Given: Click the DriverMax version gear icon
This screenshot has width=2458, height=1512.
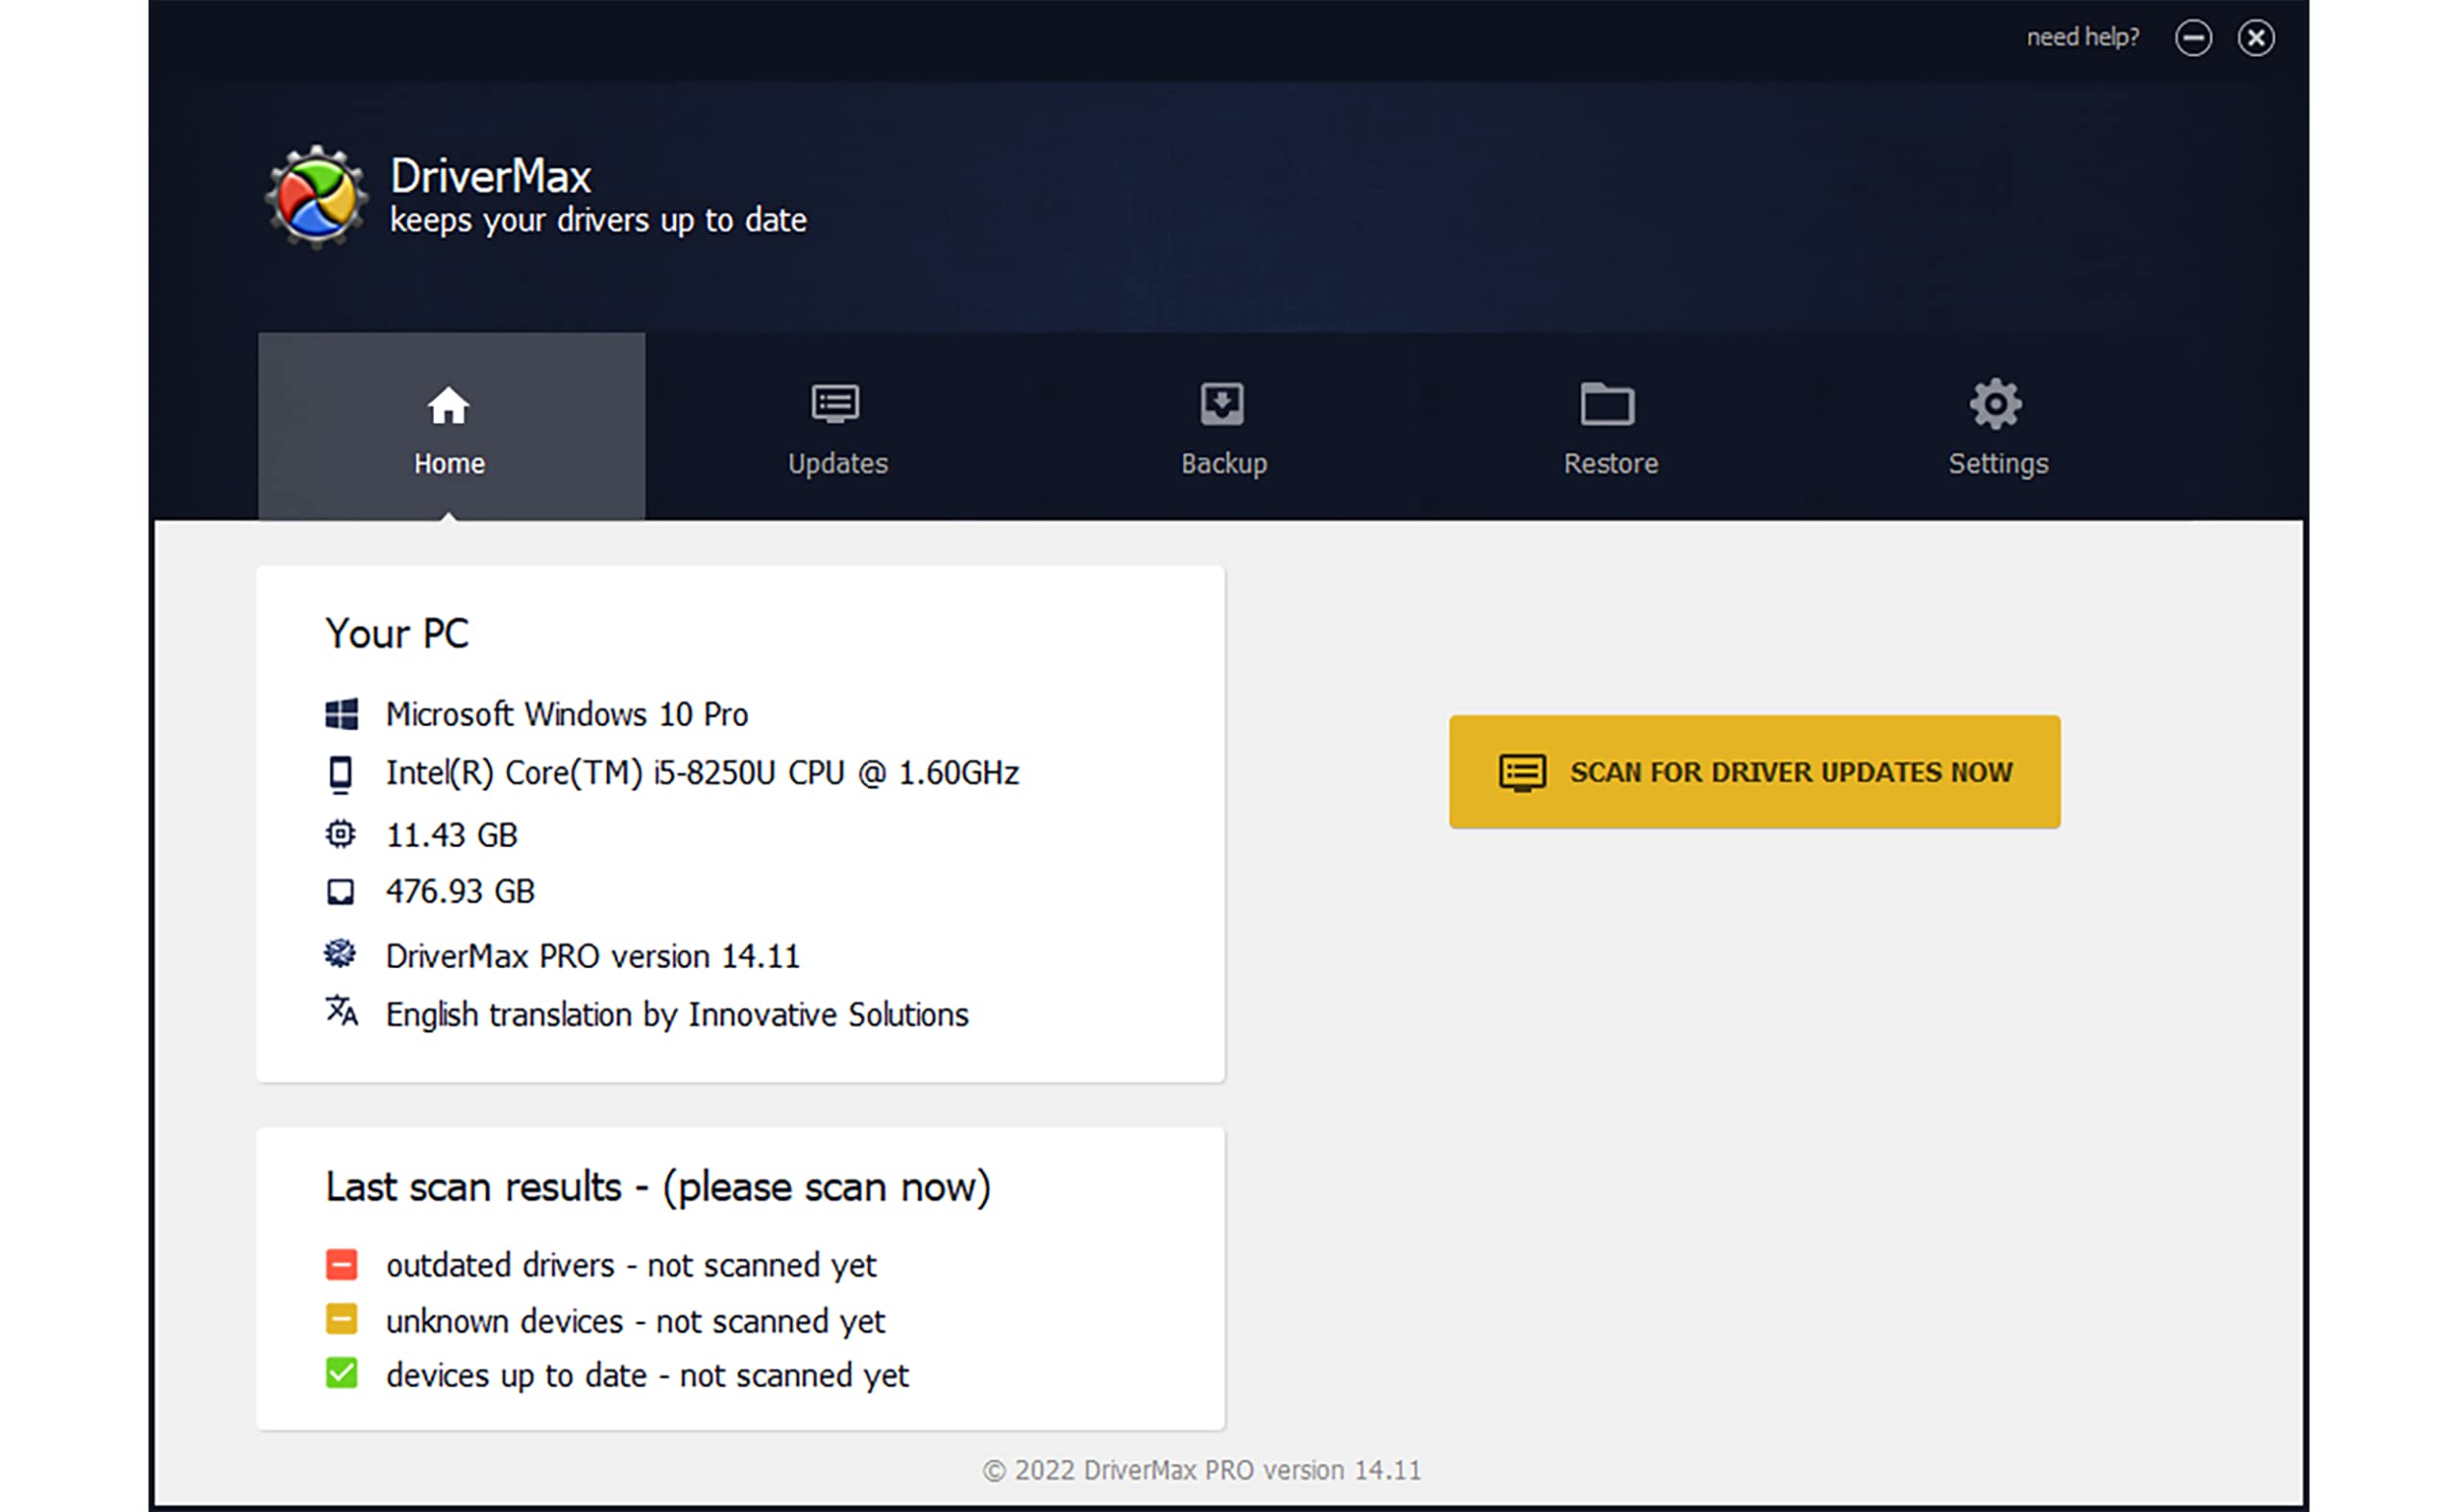Looking at the screenshot, I should coord(341,954).
